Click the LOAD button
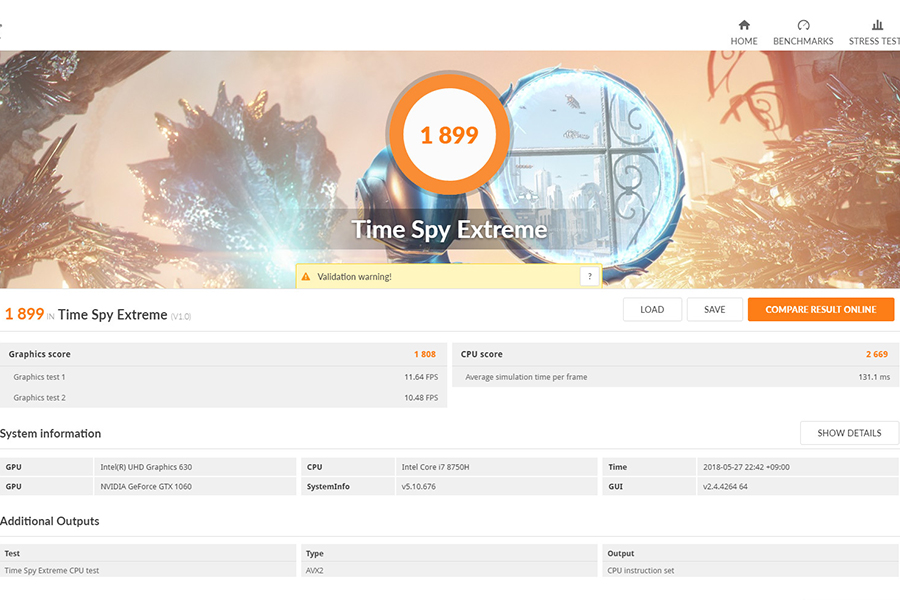Screen dimensions: 900x600 click(x=652, y=309)
